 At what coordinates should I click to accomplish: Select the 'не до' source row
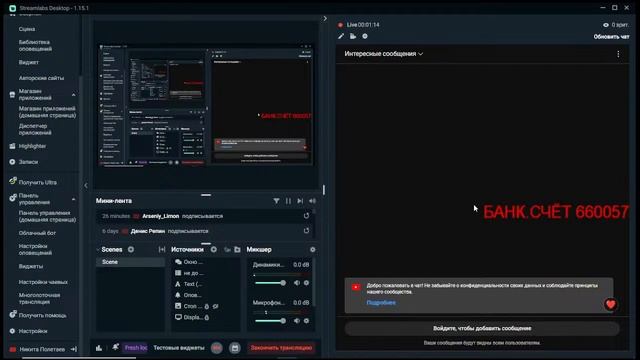click(206, 273)
